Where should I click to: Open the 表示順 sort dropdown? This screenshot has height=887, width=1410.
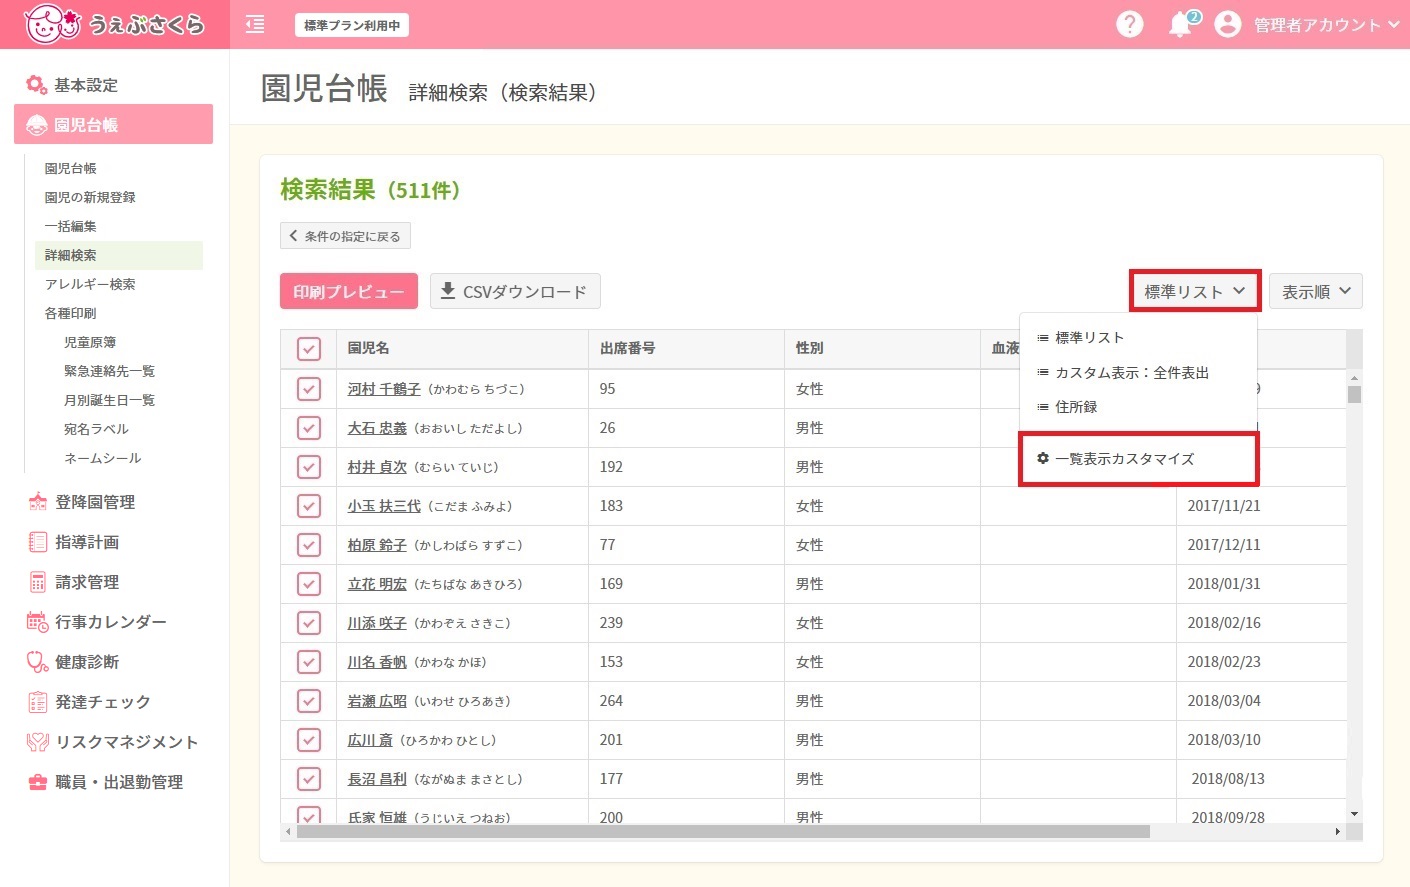[x=1316, y=291]
